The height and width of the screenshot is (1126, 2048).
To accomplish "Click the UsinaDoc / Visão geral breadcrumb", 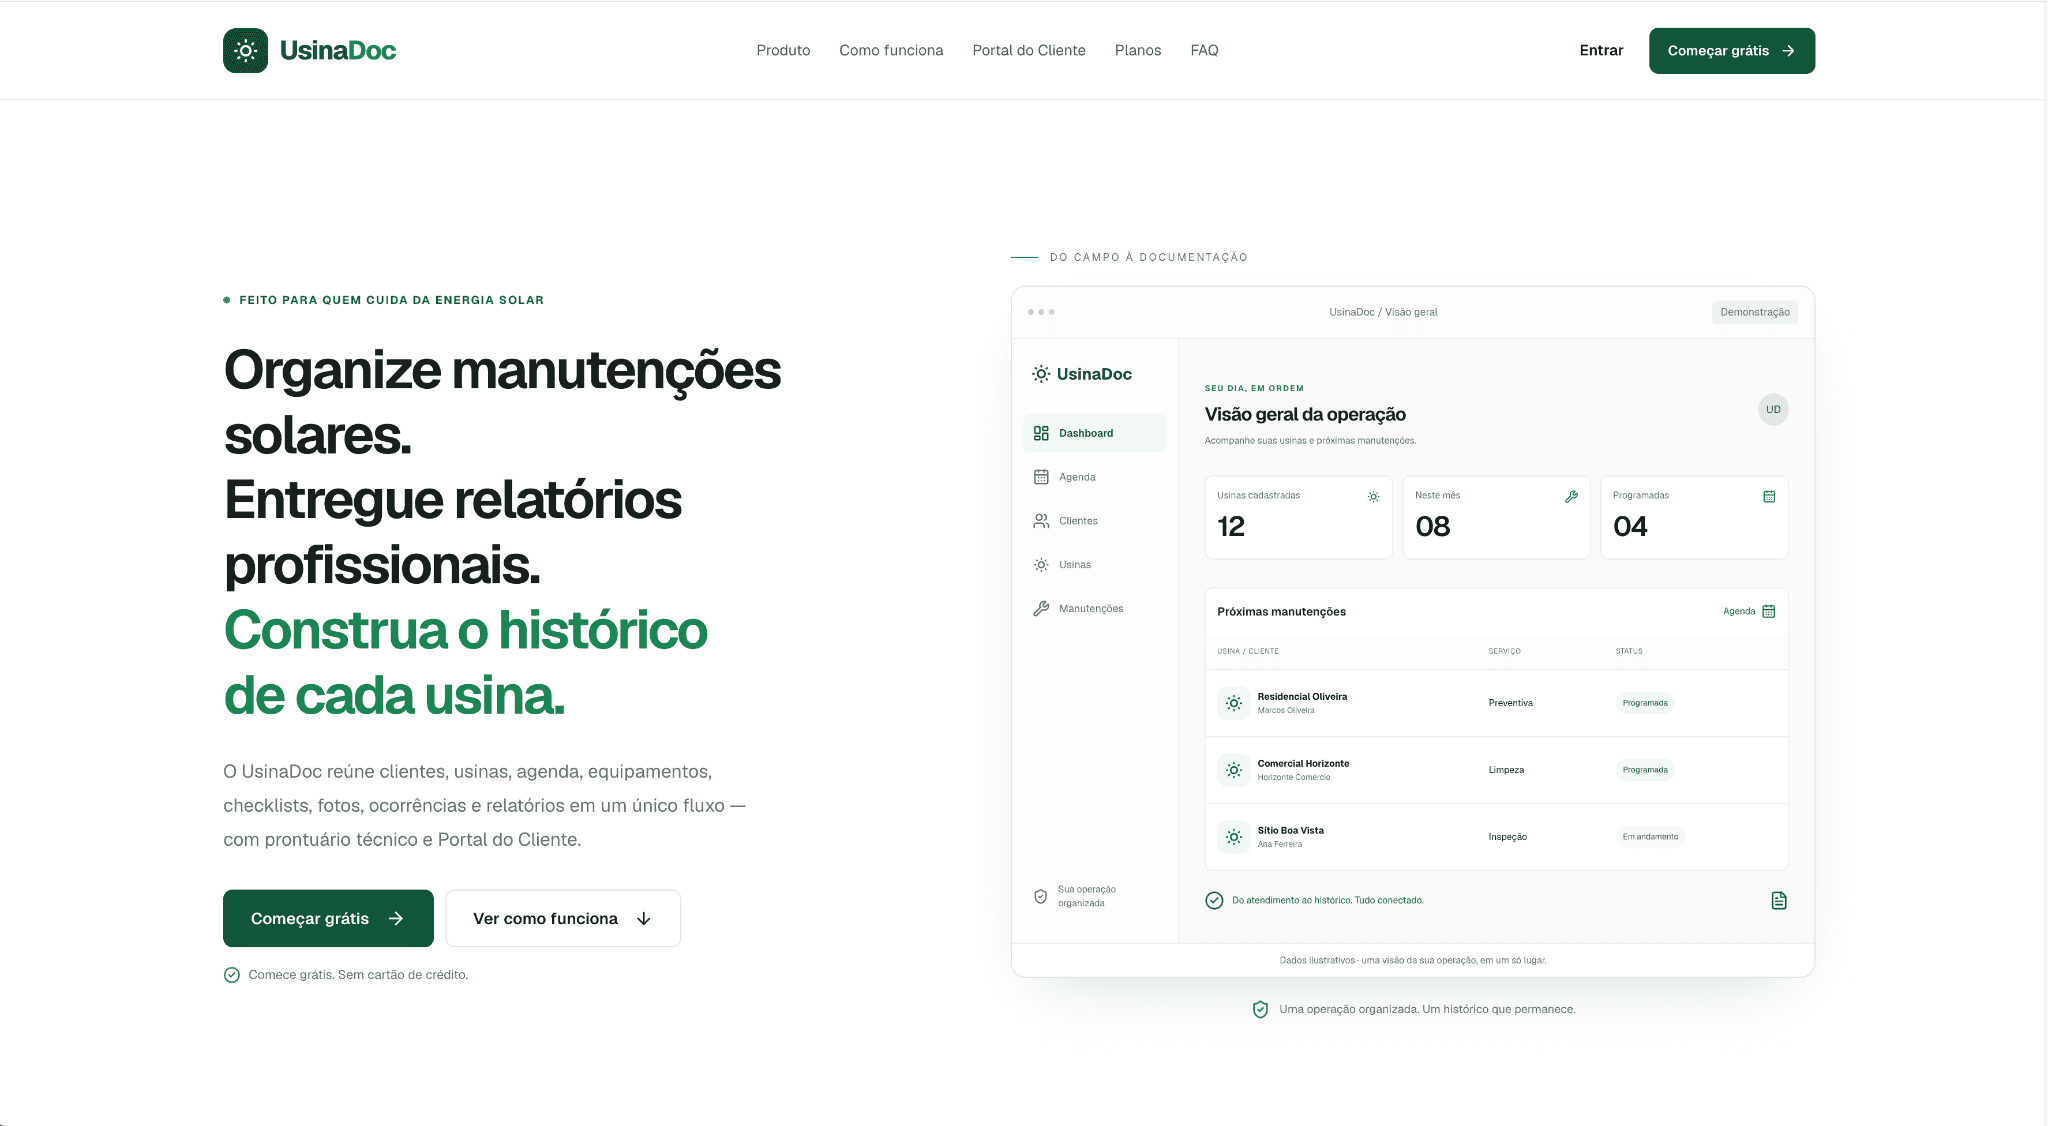I will pos(1383,312).
